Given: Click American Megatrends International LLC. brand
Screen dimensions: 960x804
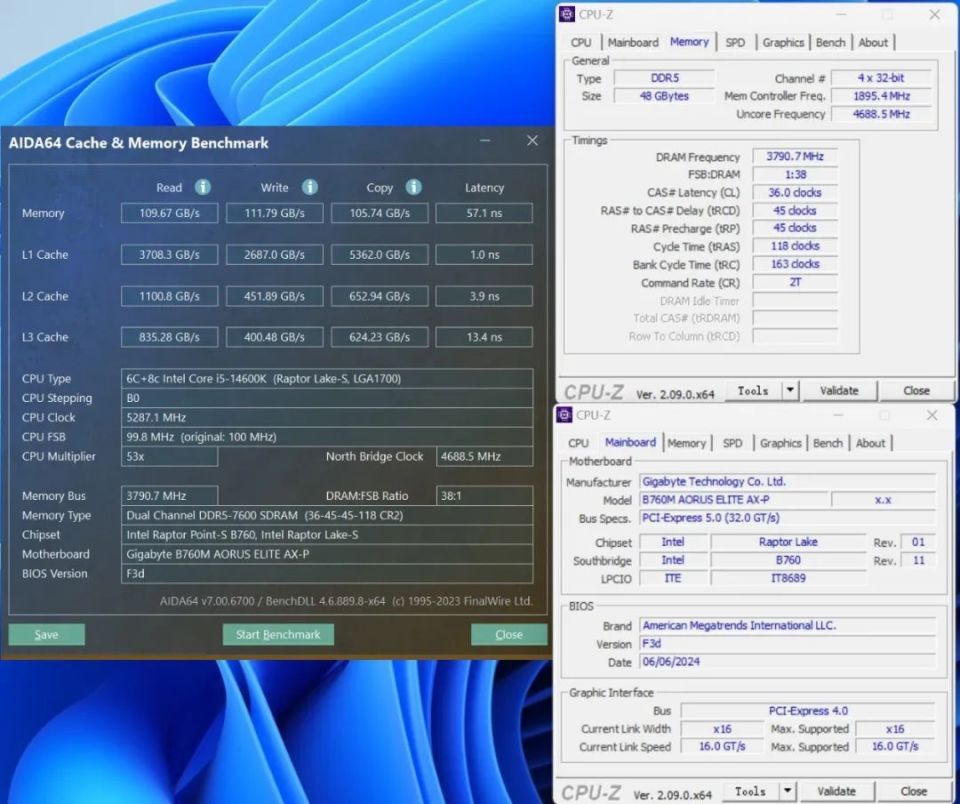Looking at the screenshot, I should click(x=787, y=625).
